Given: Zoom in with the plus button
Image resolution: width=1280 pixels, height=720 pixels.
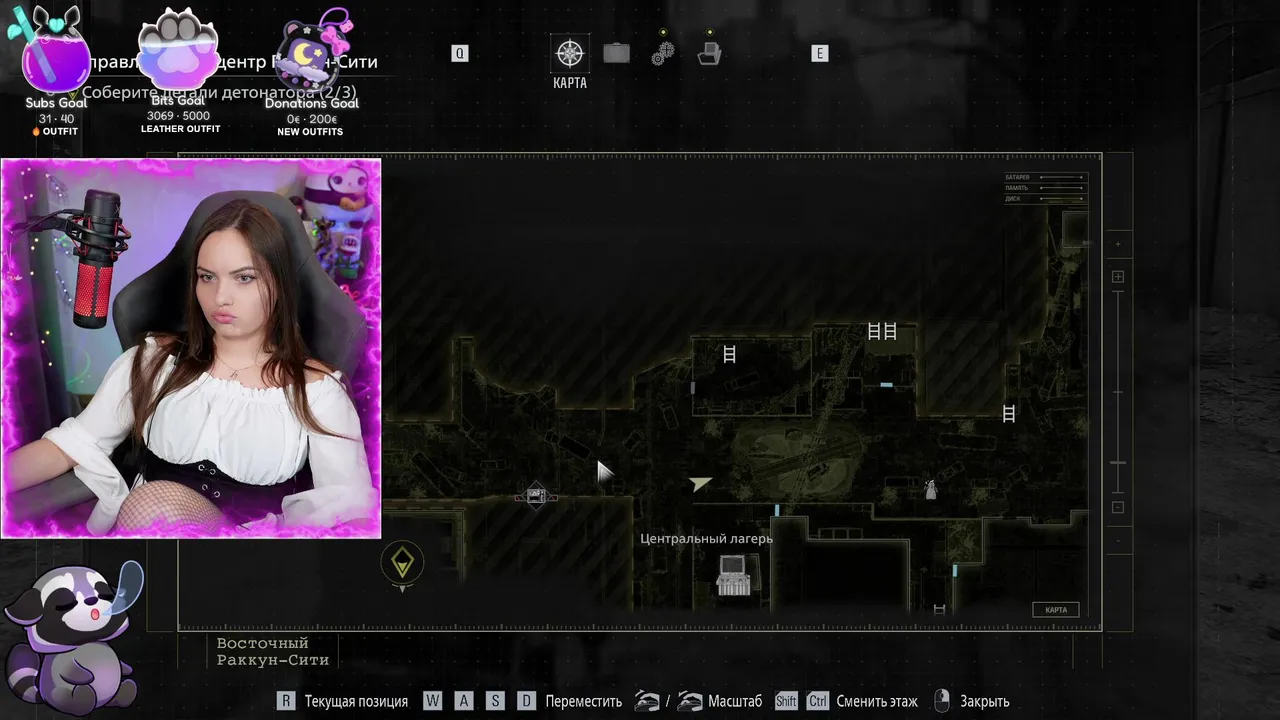Looking at the screenshot, I should [x=1118, y=277].
